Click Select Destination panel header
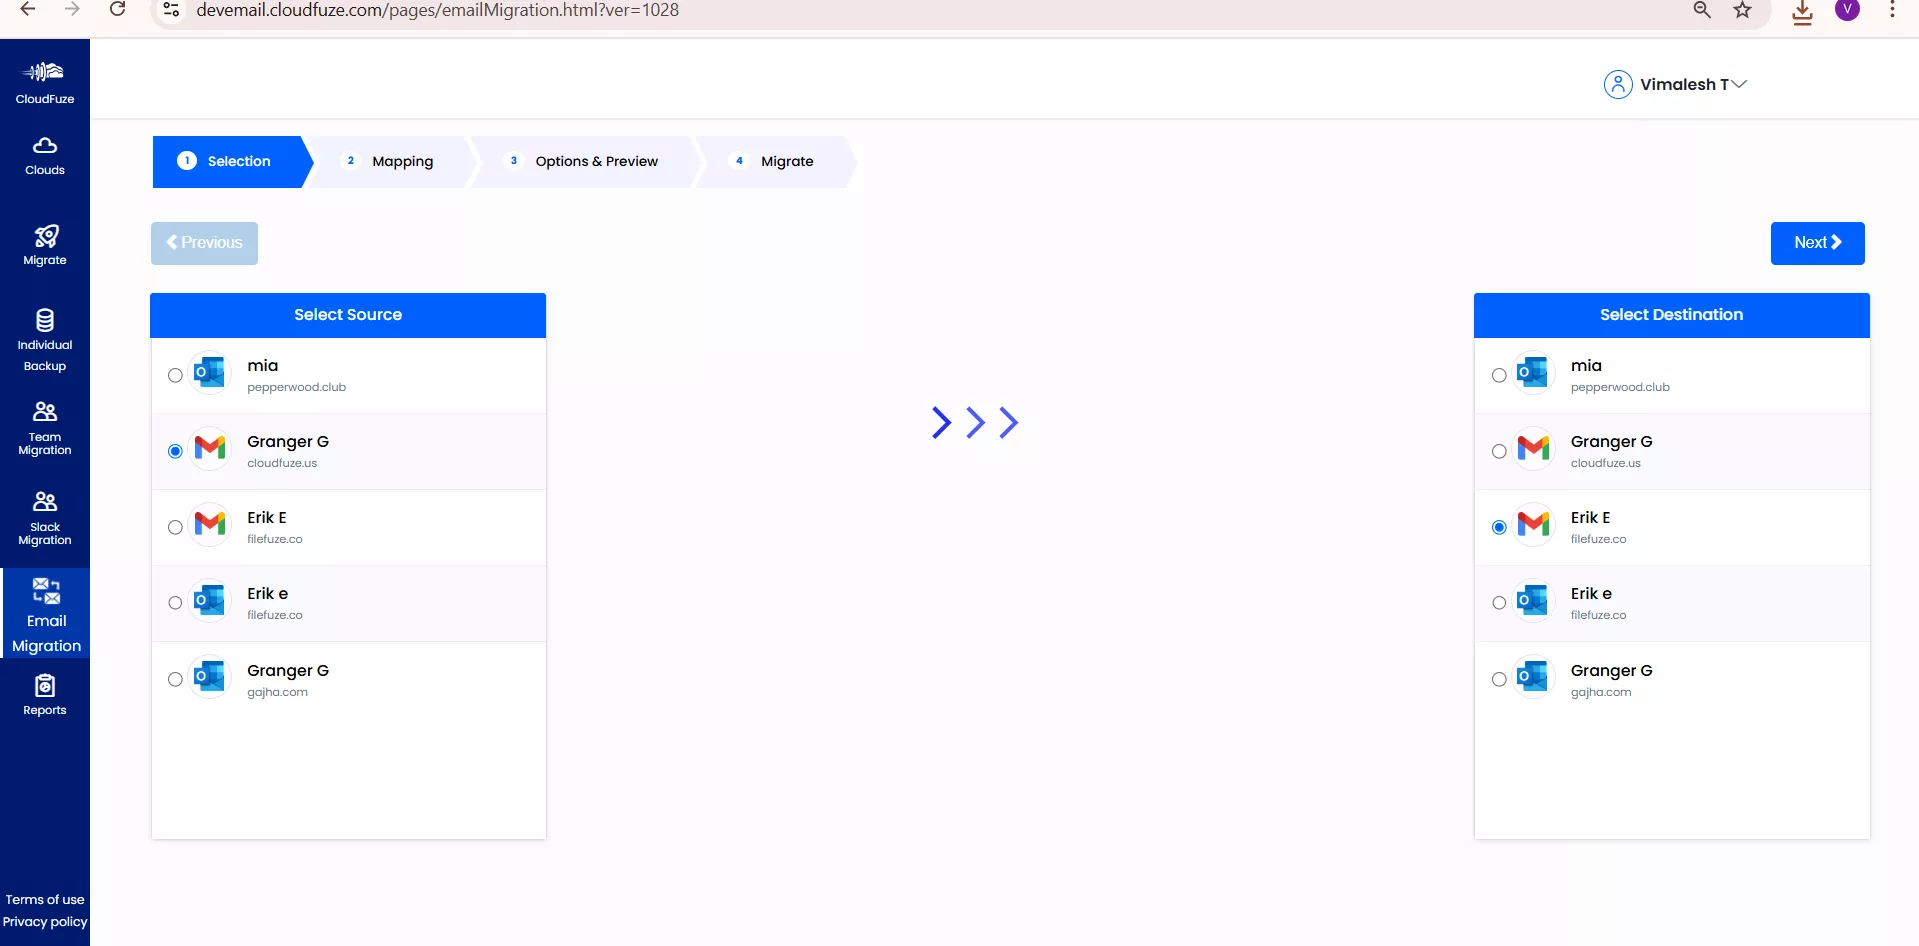 1671,315
